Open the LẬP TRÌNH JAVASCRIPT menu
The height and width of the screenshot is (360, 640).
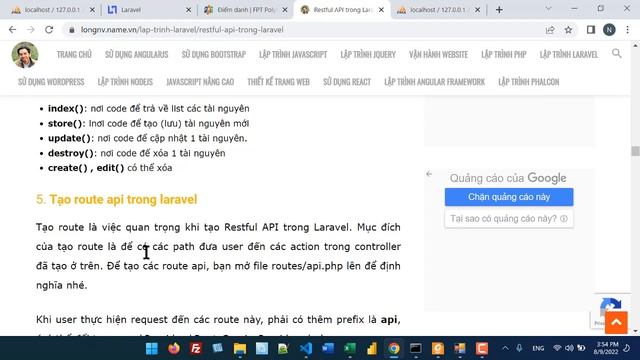point(293,54)
